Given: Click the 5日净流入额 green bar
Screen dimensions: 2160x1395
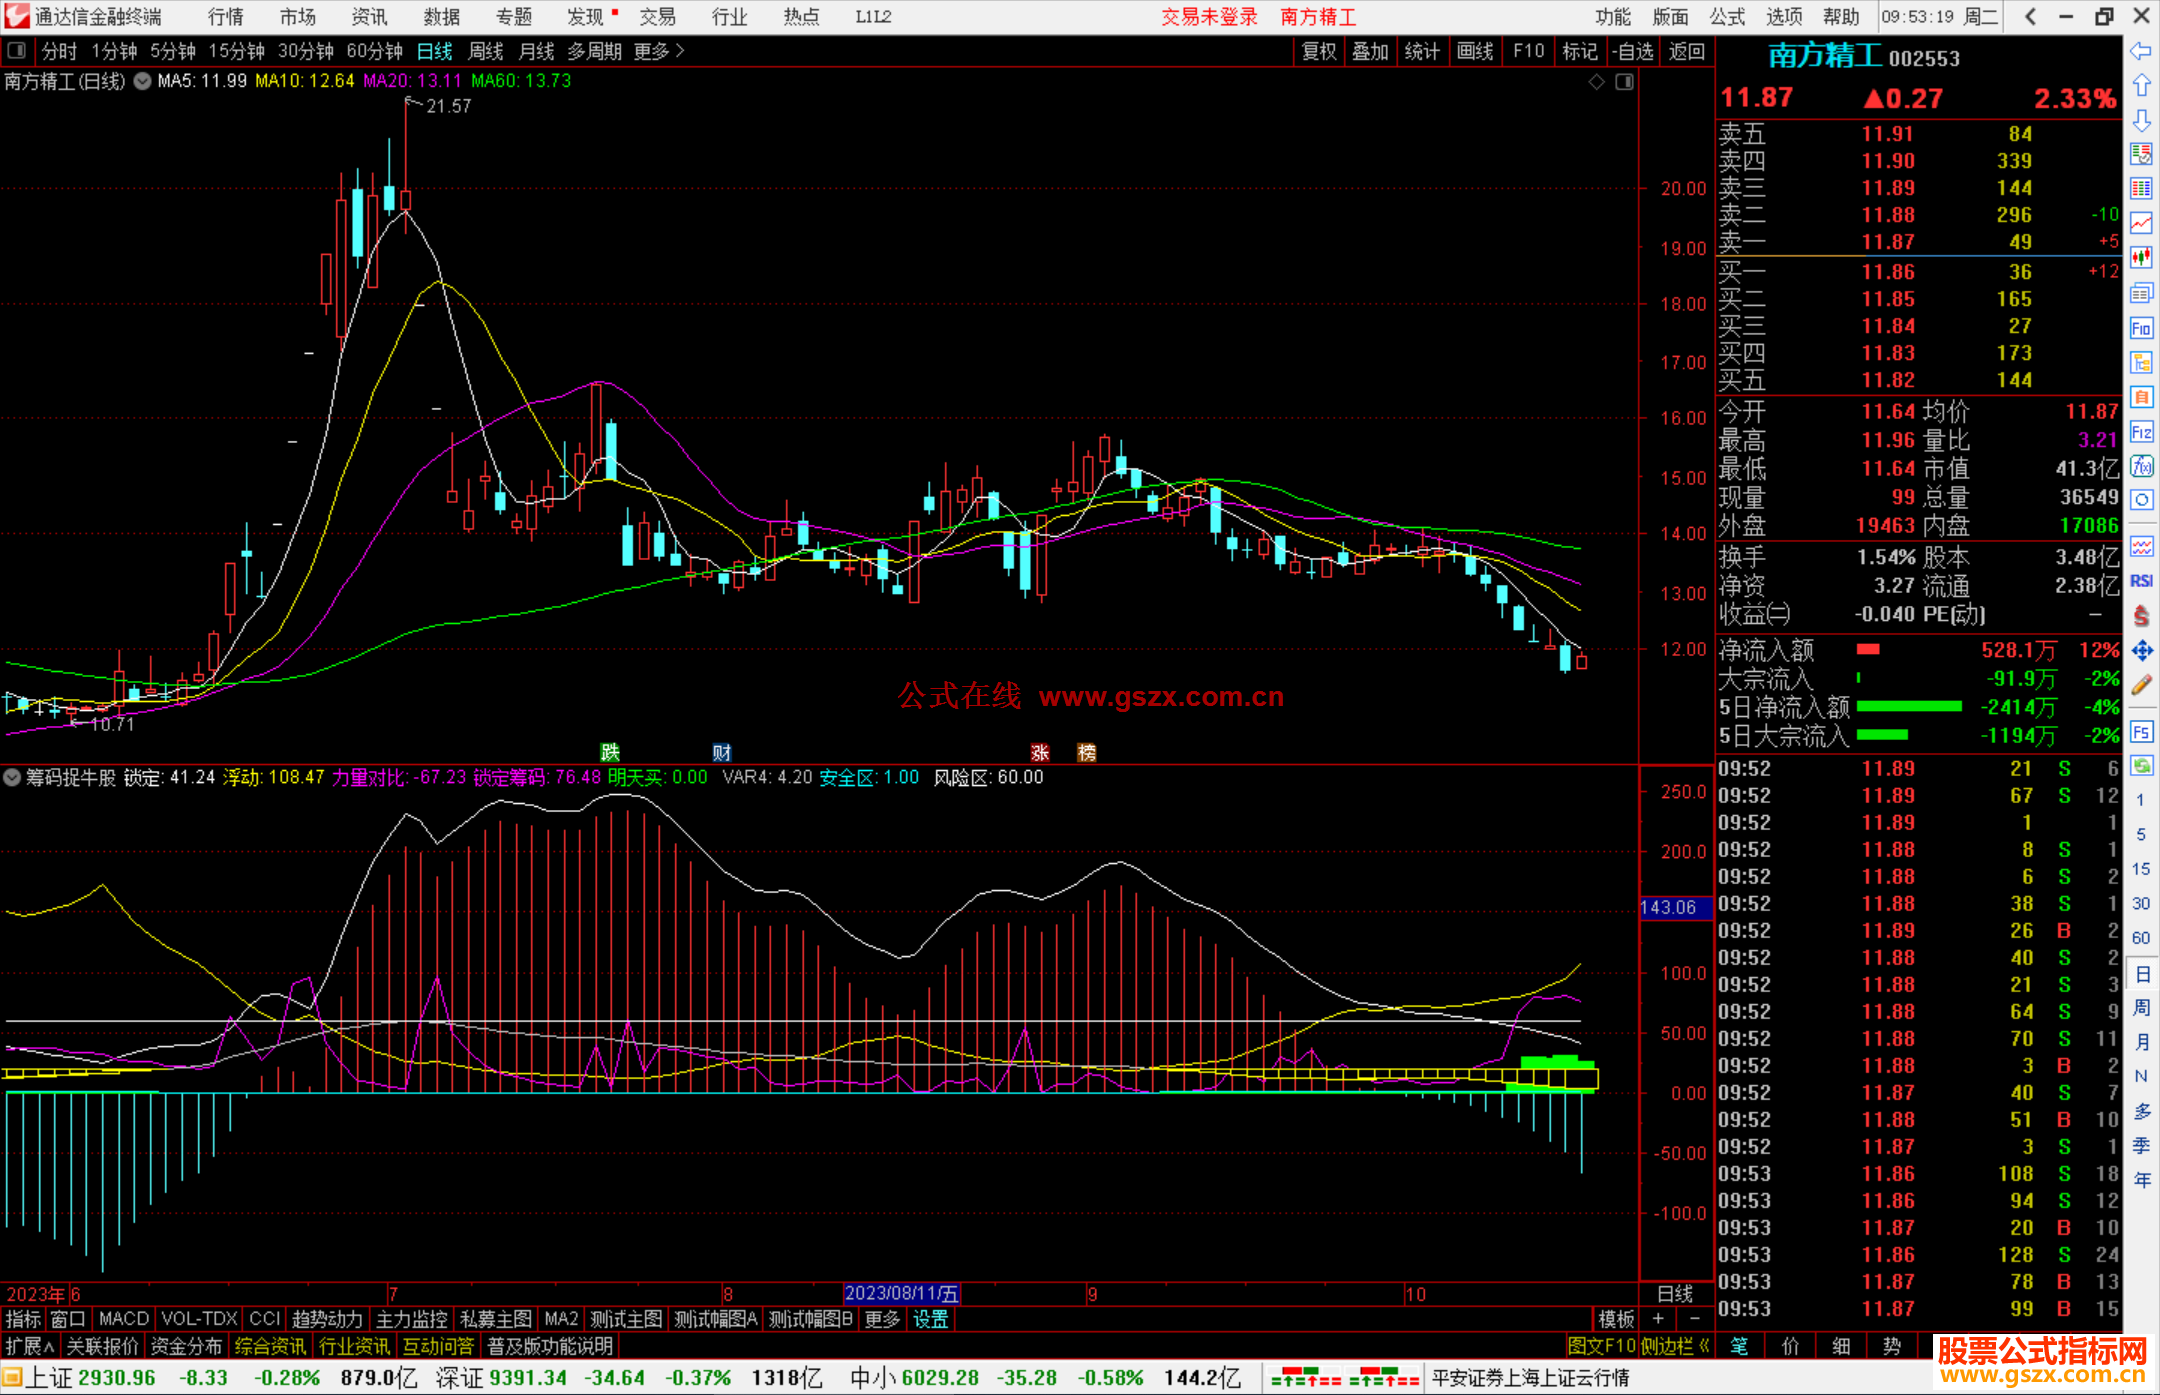Looking at the screenshot, I should pyautogui.click(x=1908, y=707).
